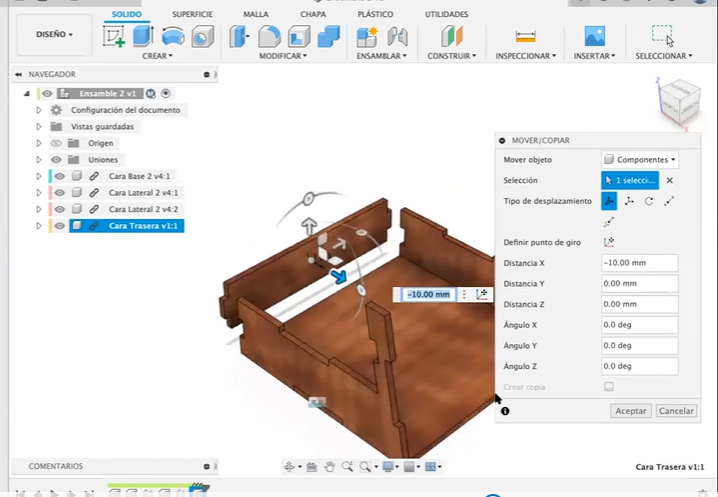
Task: Select the Shell tool icon
Action: click(x=299, y=37)
